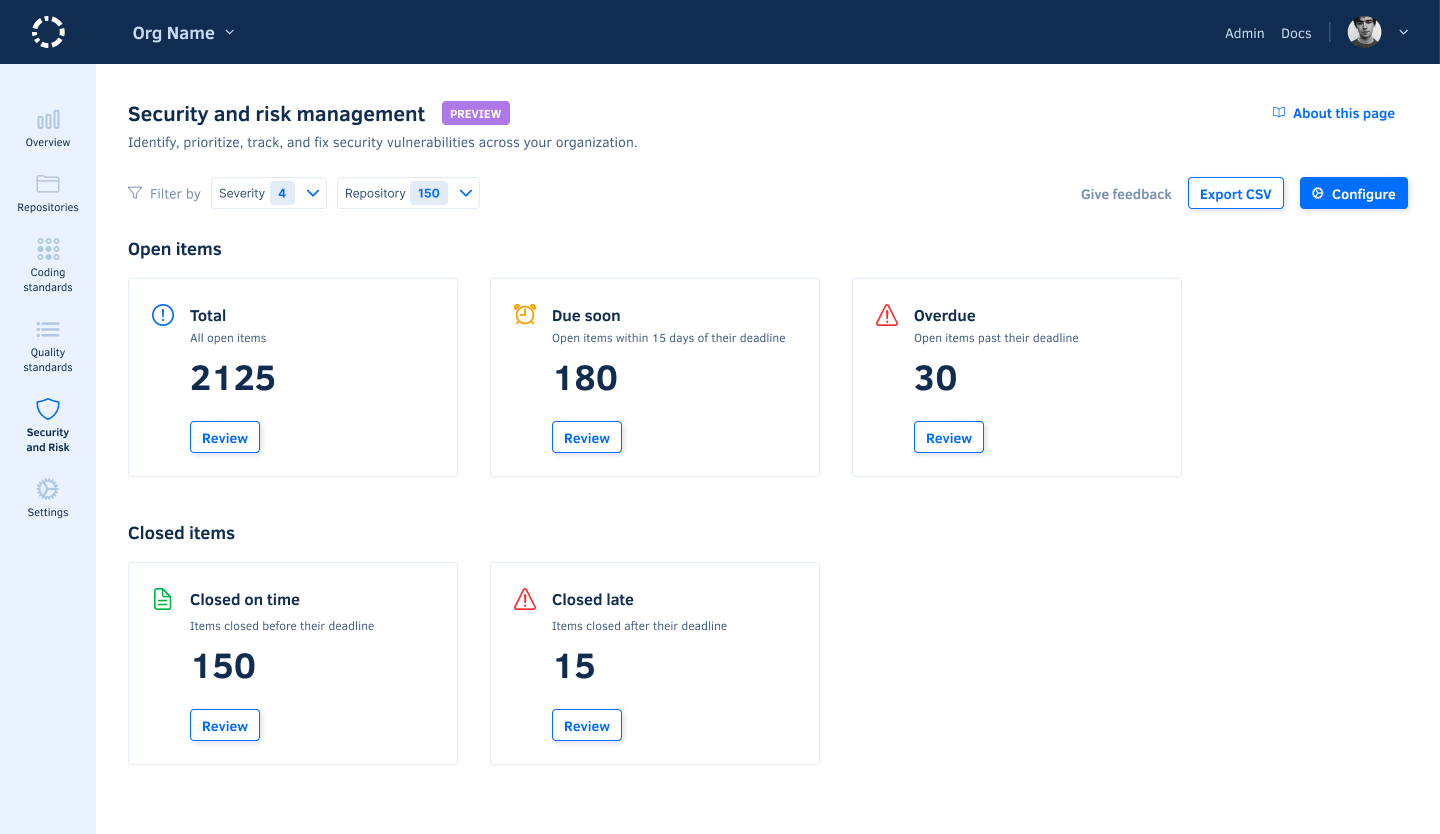Open Settings via the gear icon
Viewport: 1440px width, 834px height.
[47, 489]
